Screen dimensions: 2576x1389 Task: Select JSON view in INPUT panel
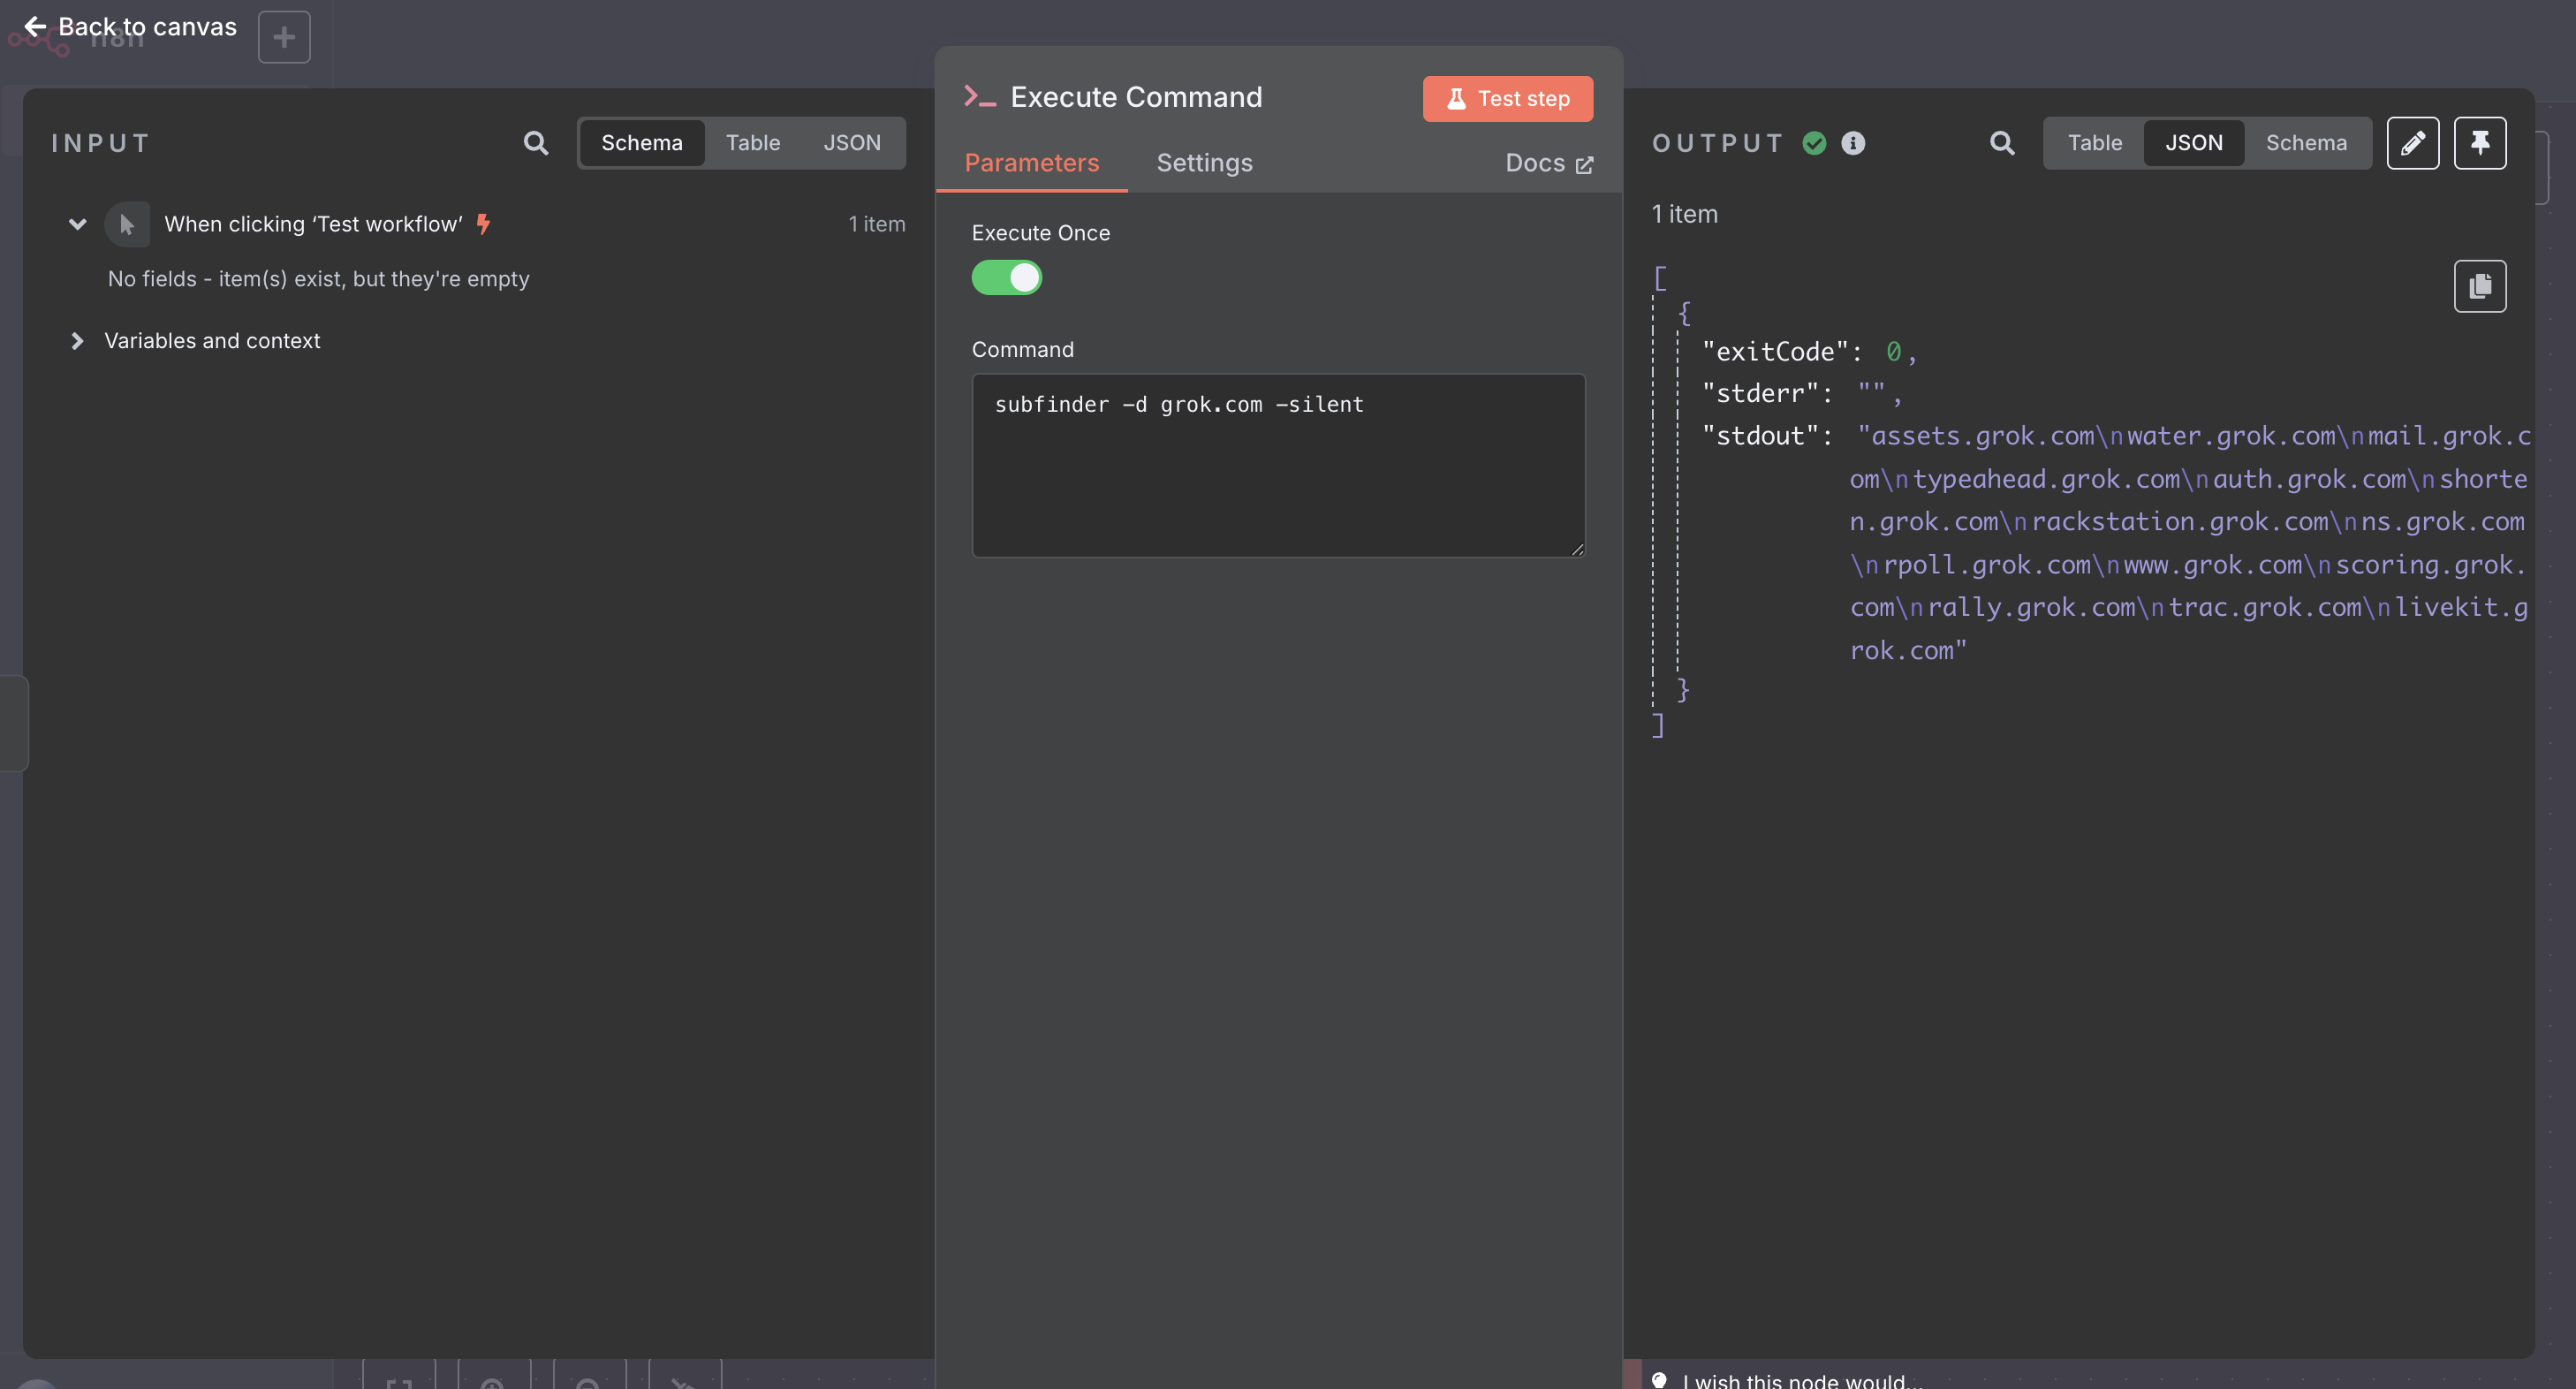(852, 143)
